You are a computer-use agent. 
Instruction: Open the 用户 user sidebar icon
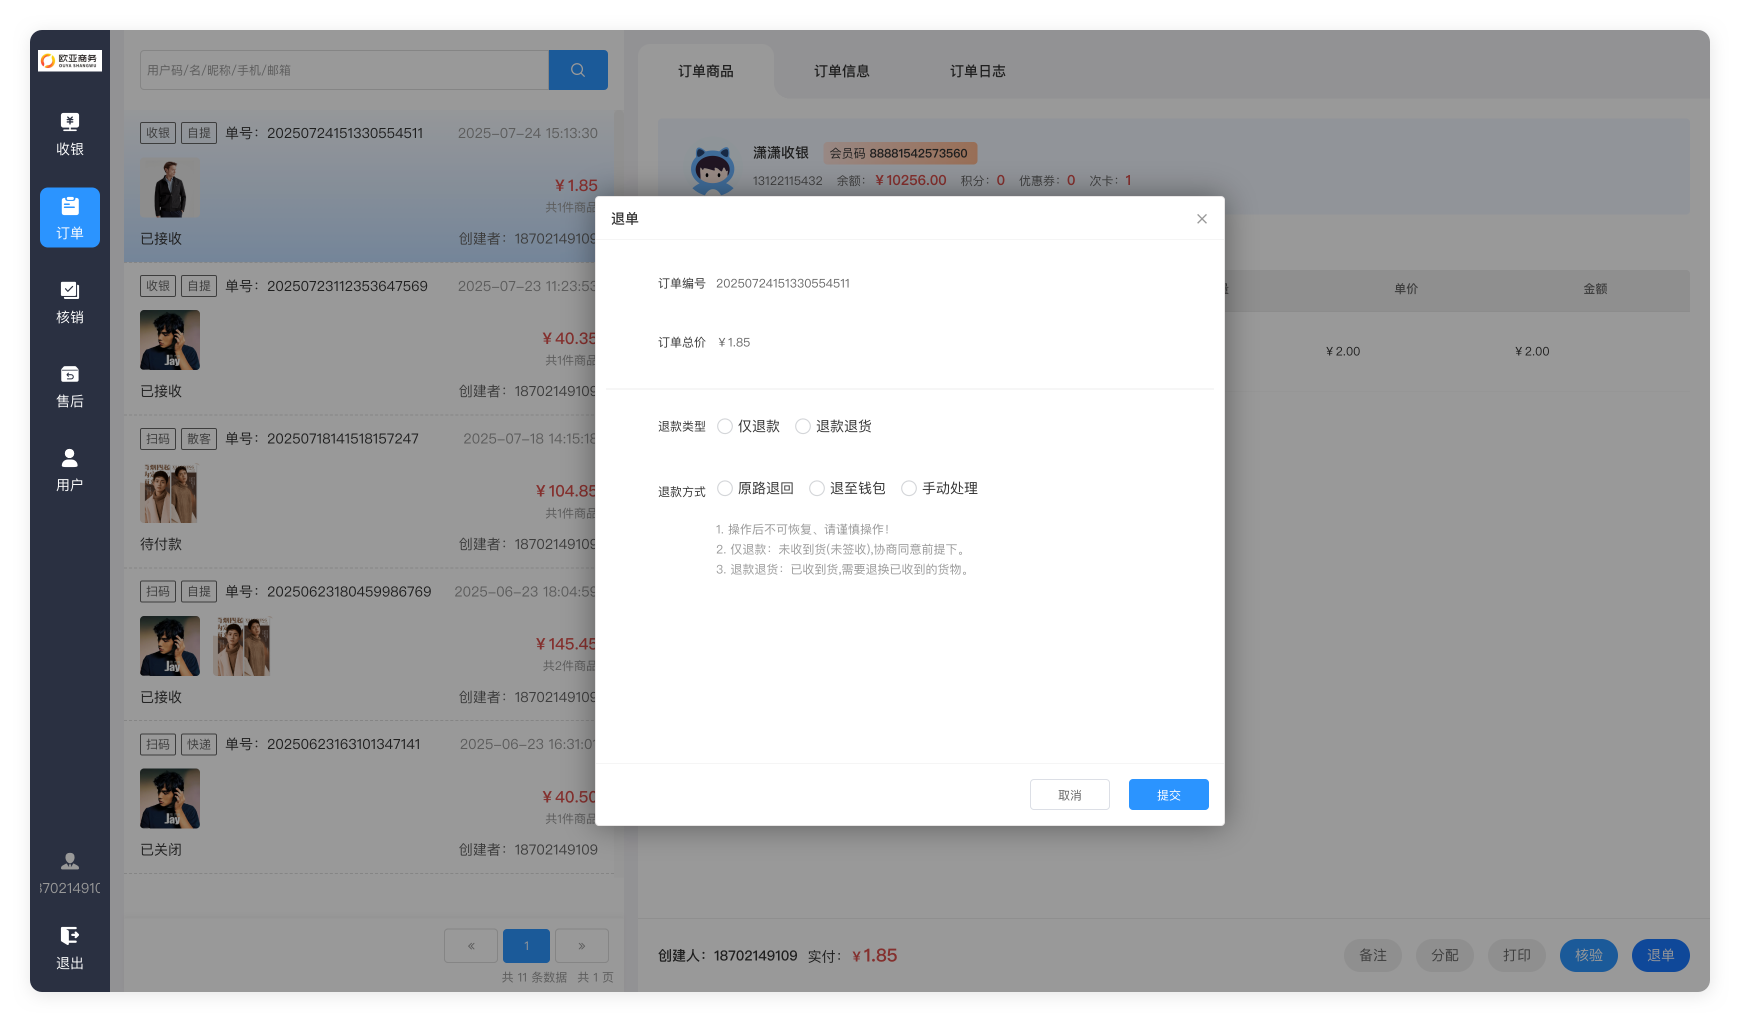[x=70, y=470]
